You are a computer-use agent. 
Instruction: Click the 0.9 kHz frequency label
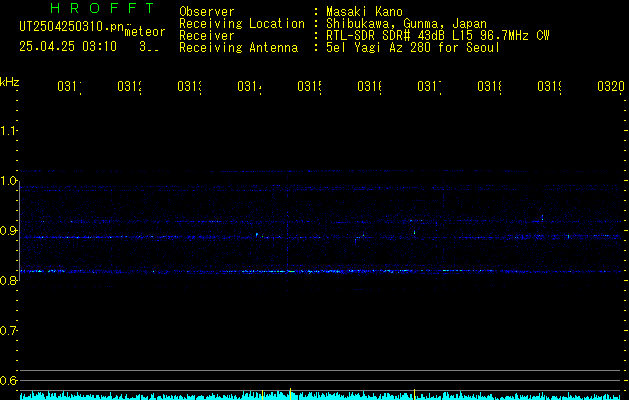[x=8, y=231]
